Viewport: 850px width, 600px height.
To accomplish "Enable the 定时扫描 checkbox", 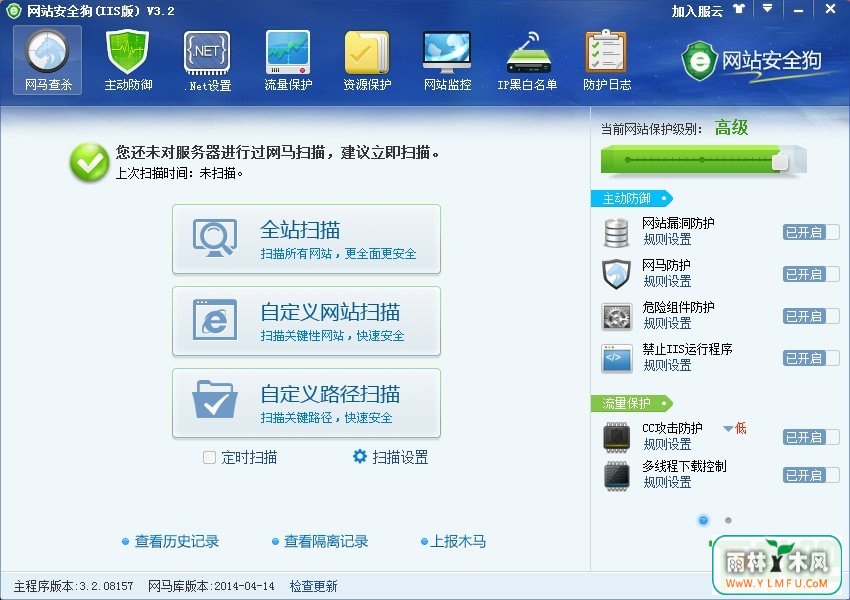I will click(209, 457).
